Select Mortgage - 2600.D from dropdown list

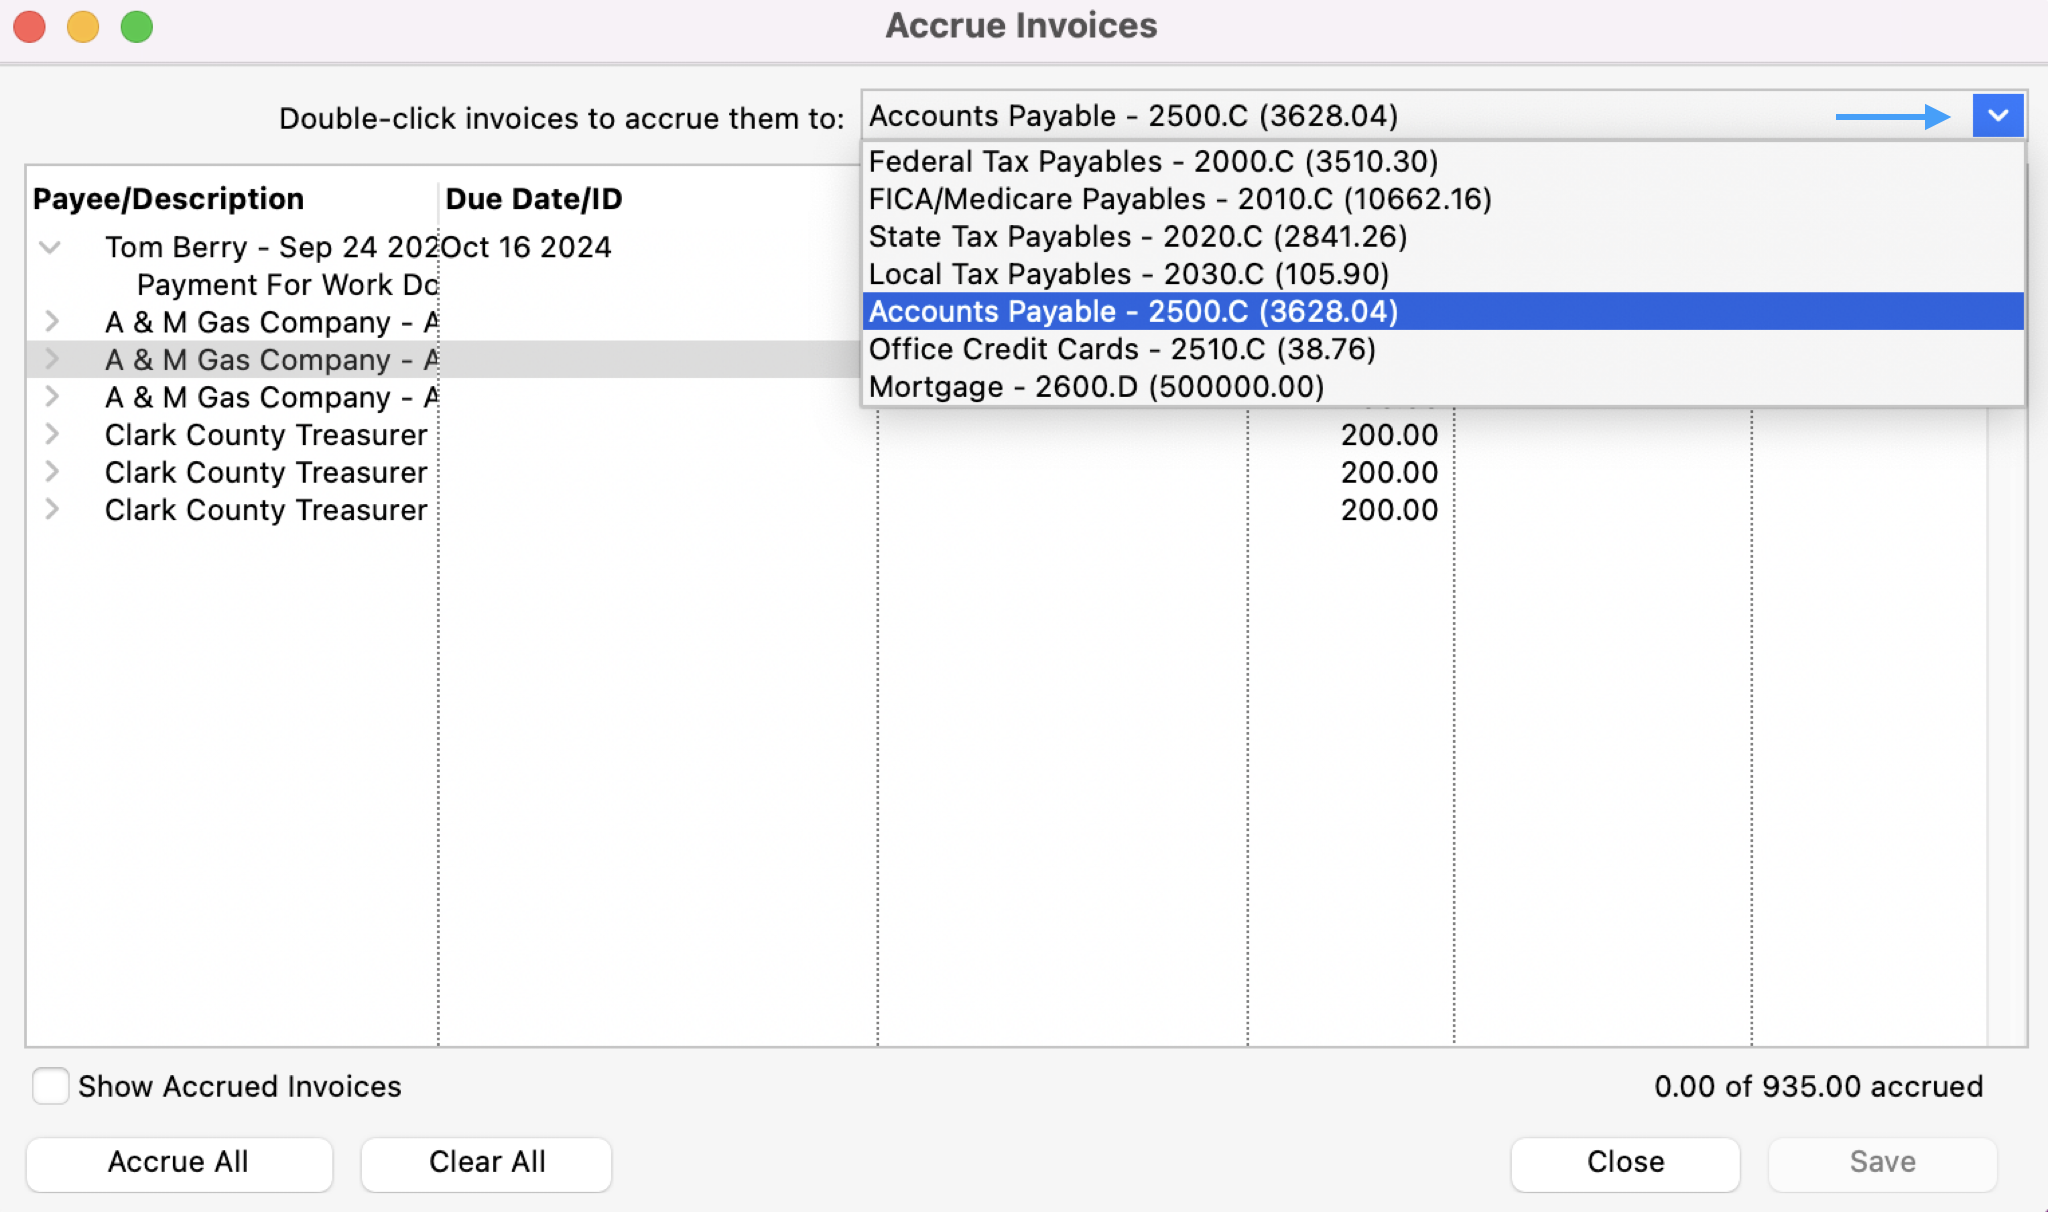click(x=1095, y=387)
